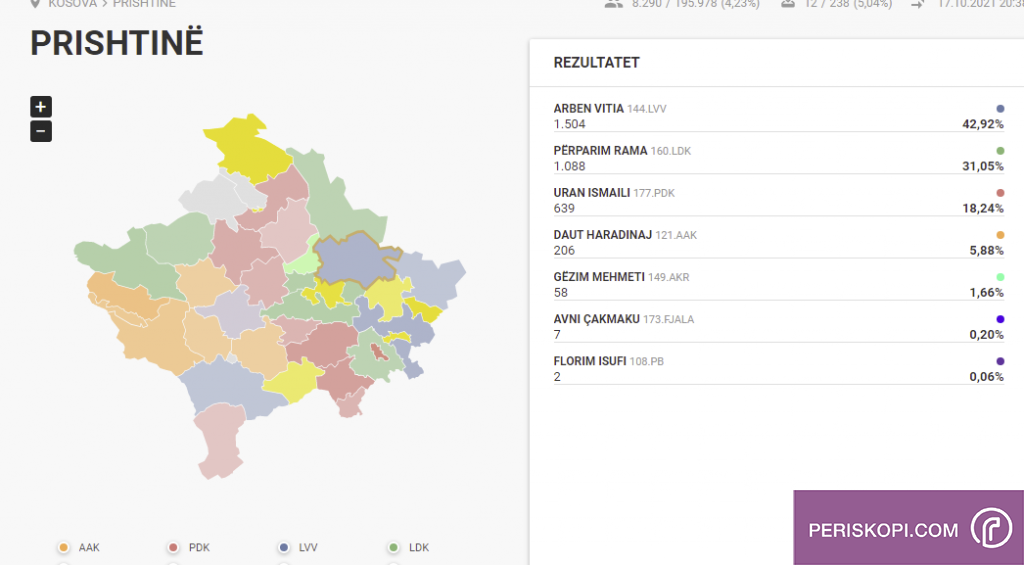Click the voters turnout people icon
The width and height of the screenshot is (1024, 565).
[614, 4]
